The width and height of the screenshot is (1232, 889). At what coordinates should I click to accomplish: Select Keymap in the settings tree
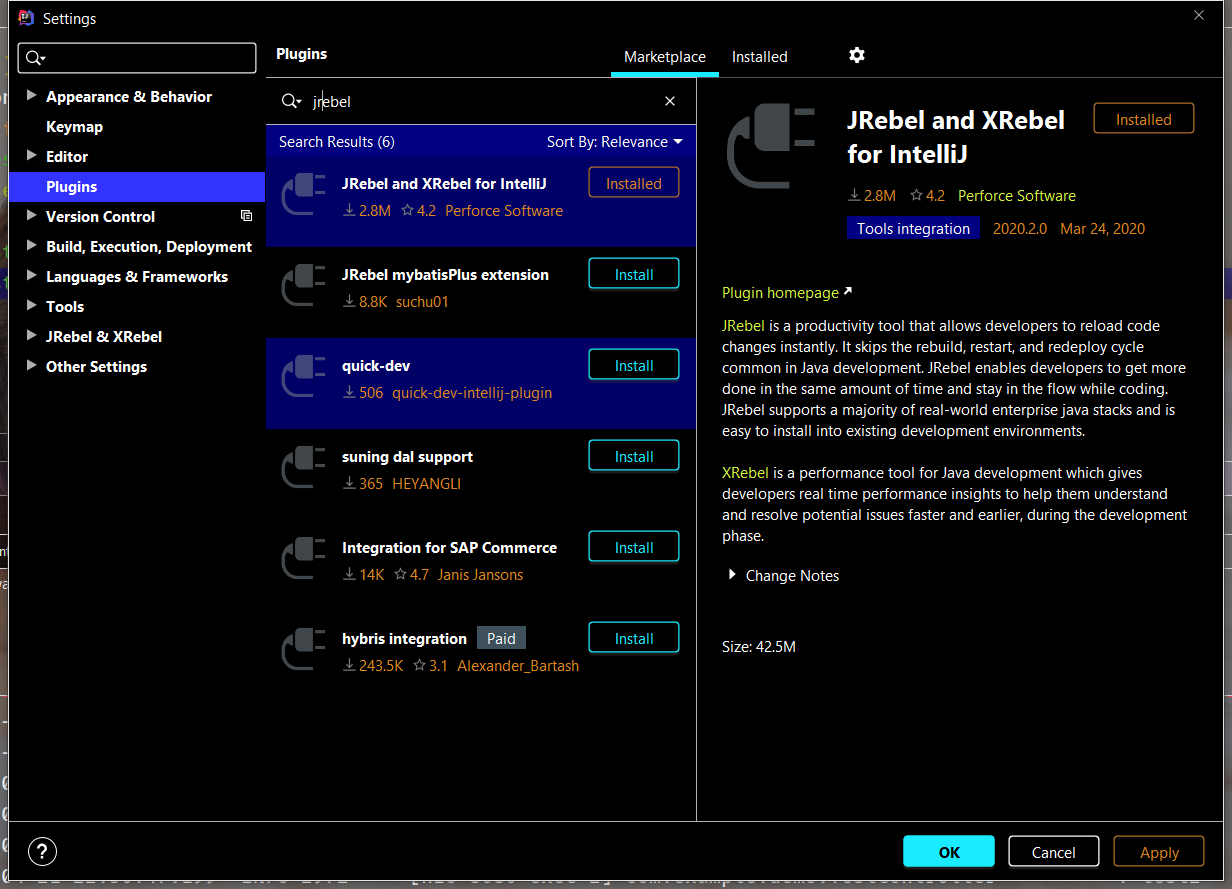pos(74,127)
